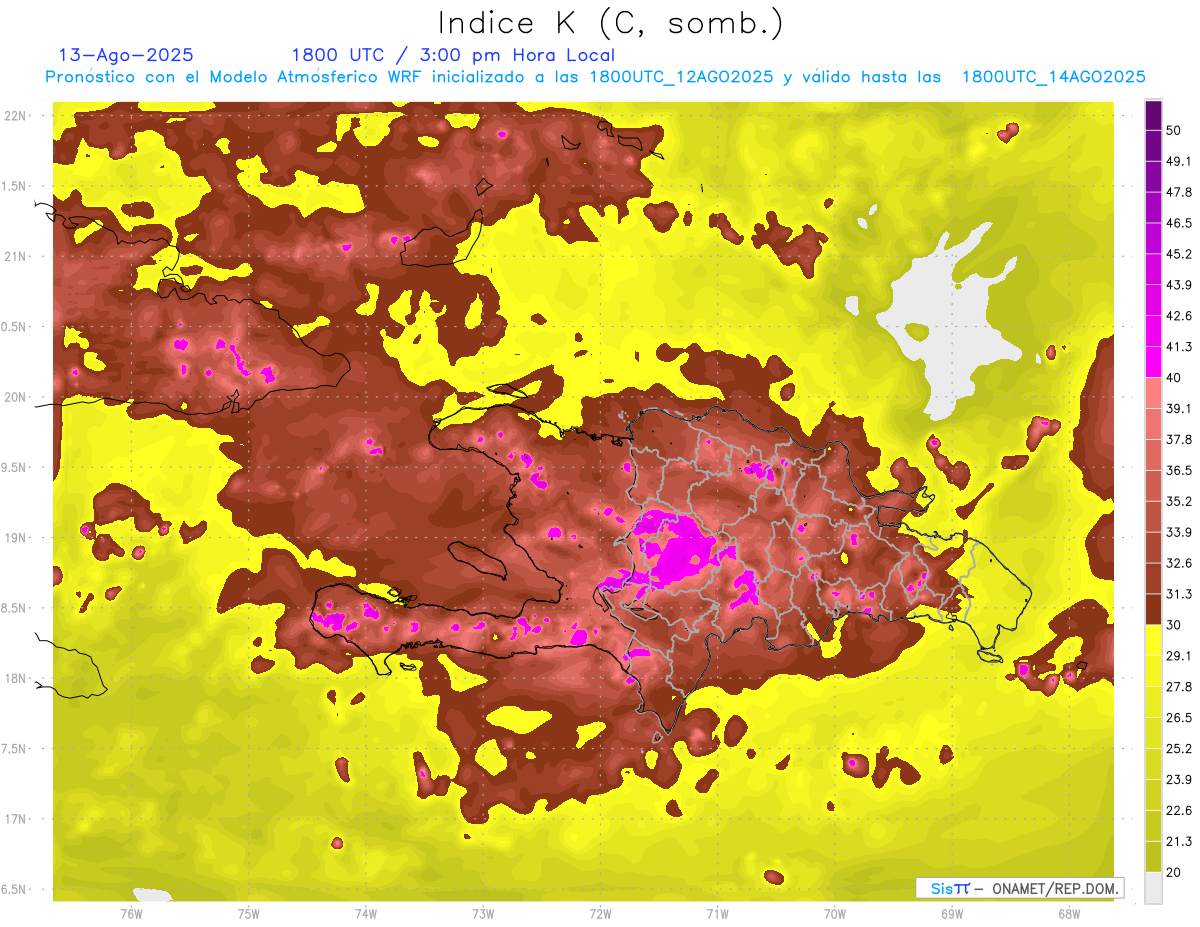Select the clipped latitude label "8.5N"

15,609
